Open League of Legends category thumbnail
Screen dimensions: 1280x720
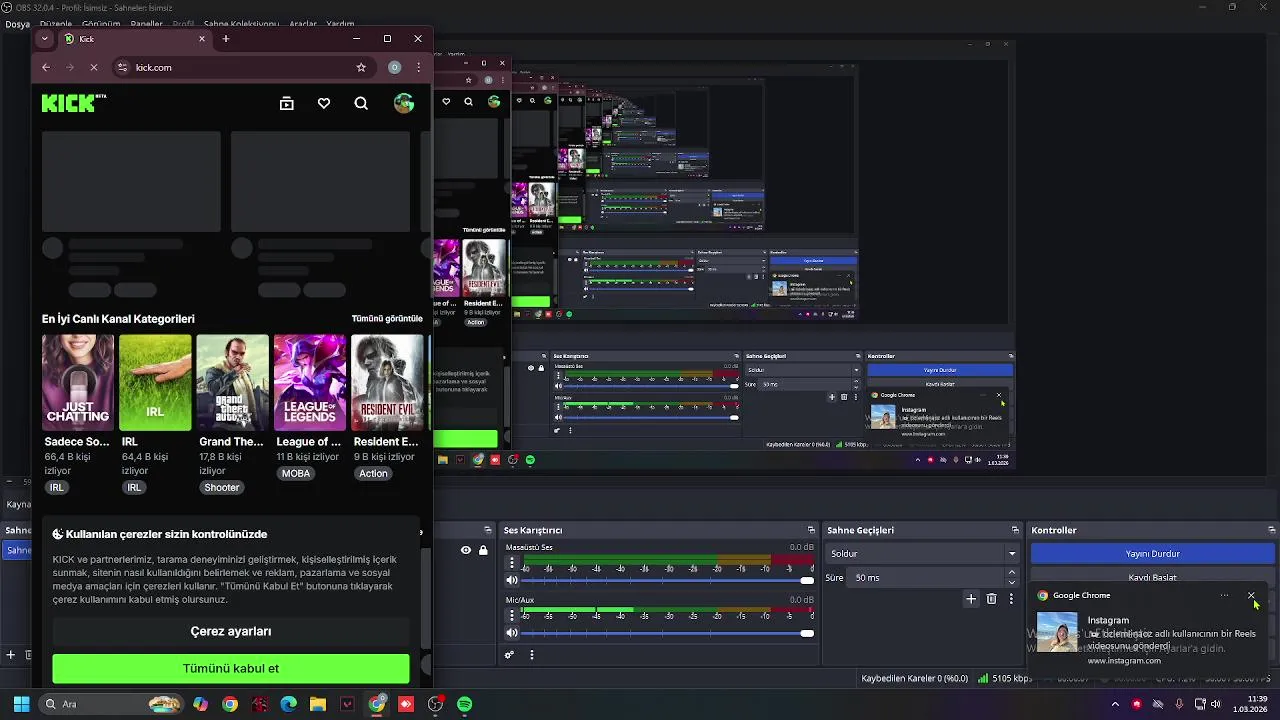(x=310, y=383)
